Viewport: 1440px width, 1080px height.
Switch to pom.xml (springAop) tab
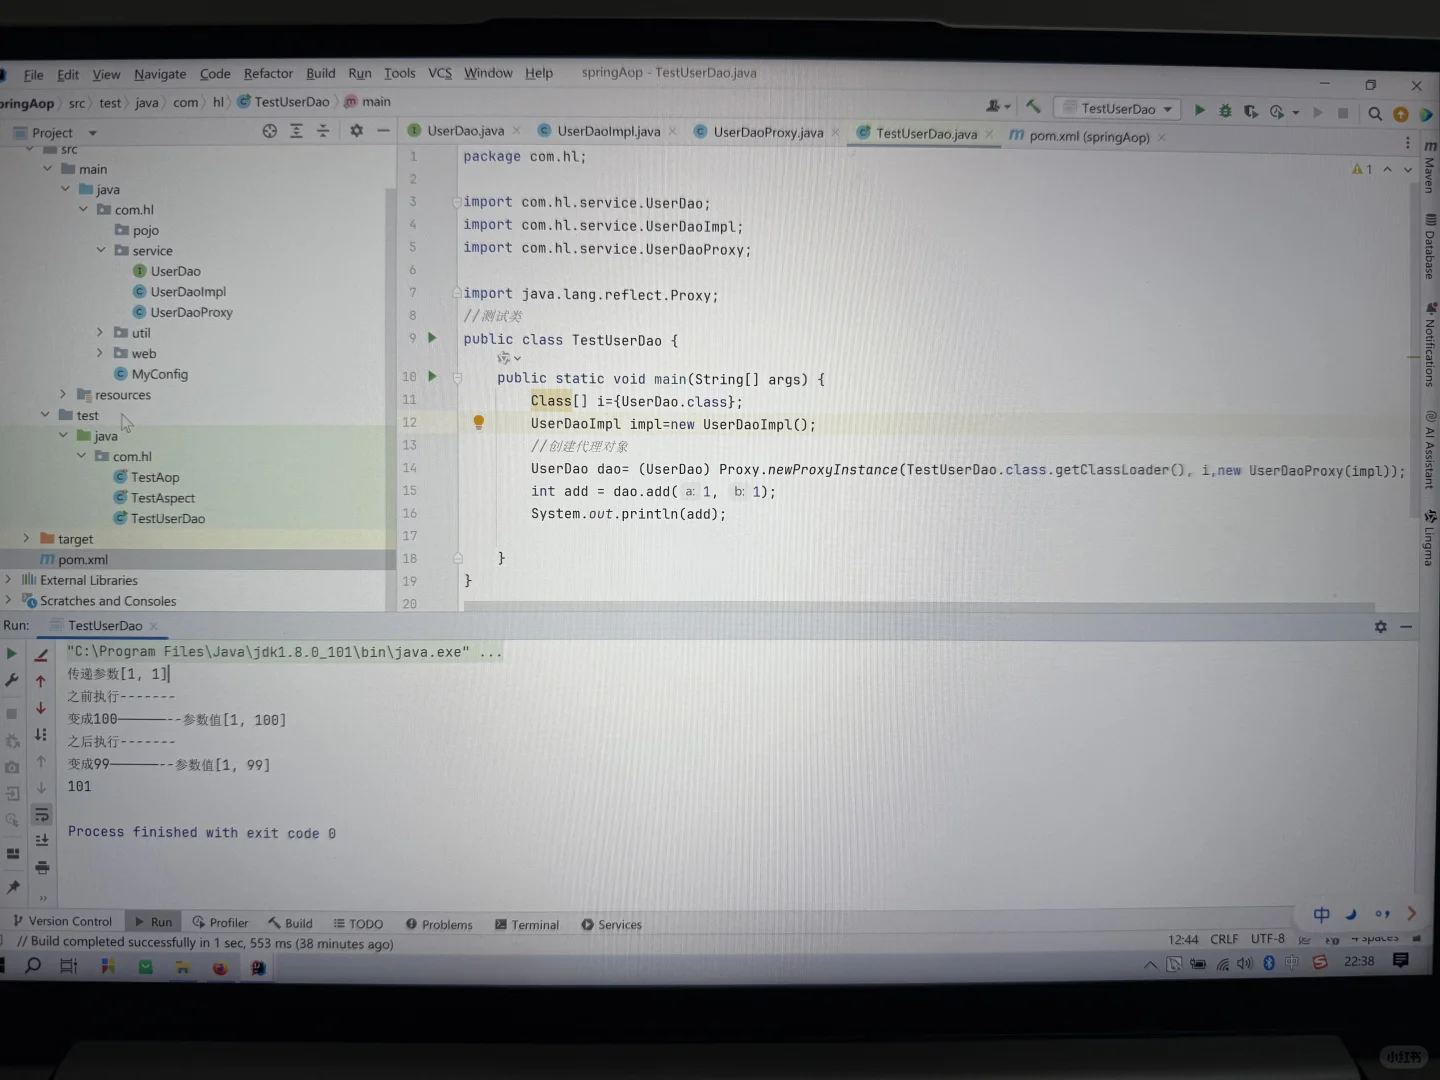(x=1088, y=136)
